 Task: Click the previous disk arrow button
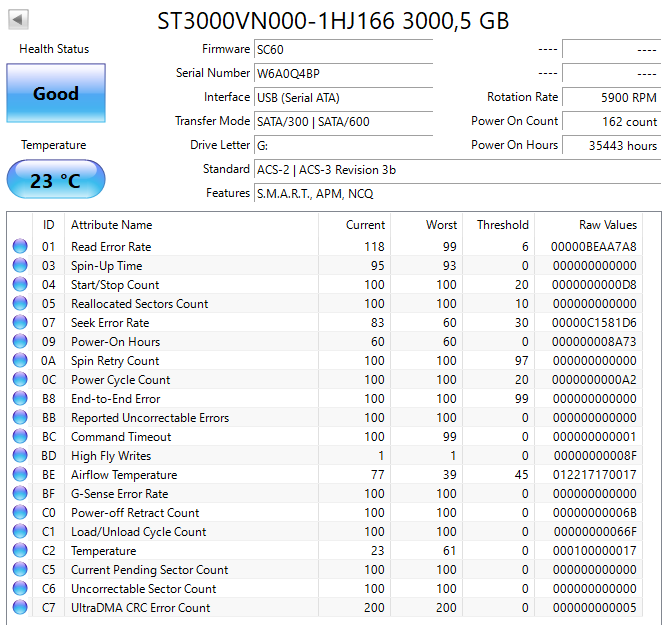19,20
